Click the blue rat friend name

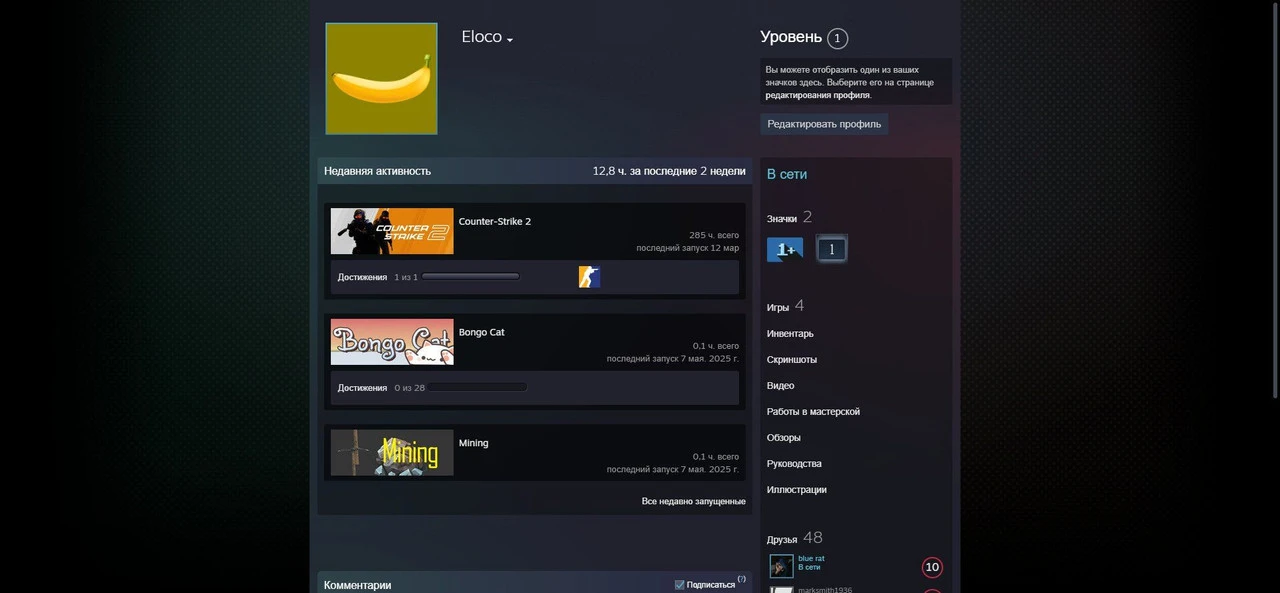[811, 559]
